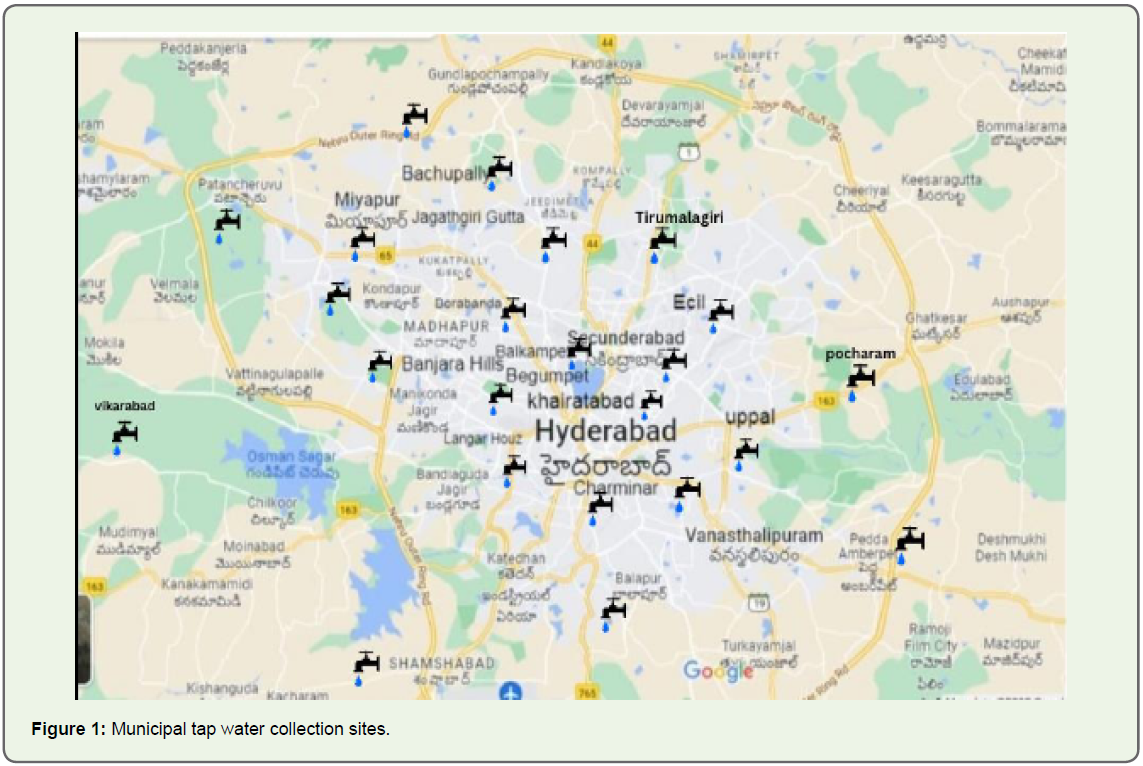Click the Turkayamjal place label
Viewport: 1143px width, 766px height.
coord(759,646)
